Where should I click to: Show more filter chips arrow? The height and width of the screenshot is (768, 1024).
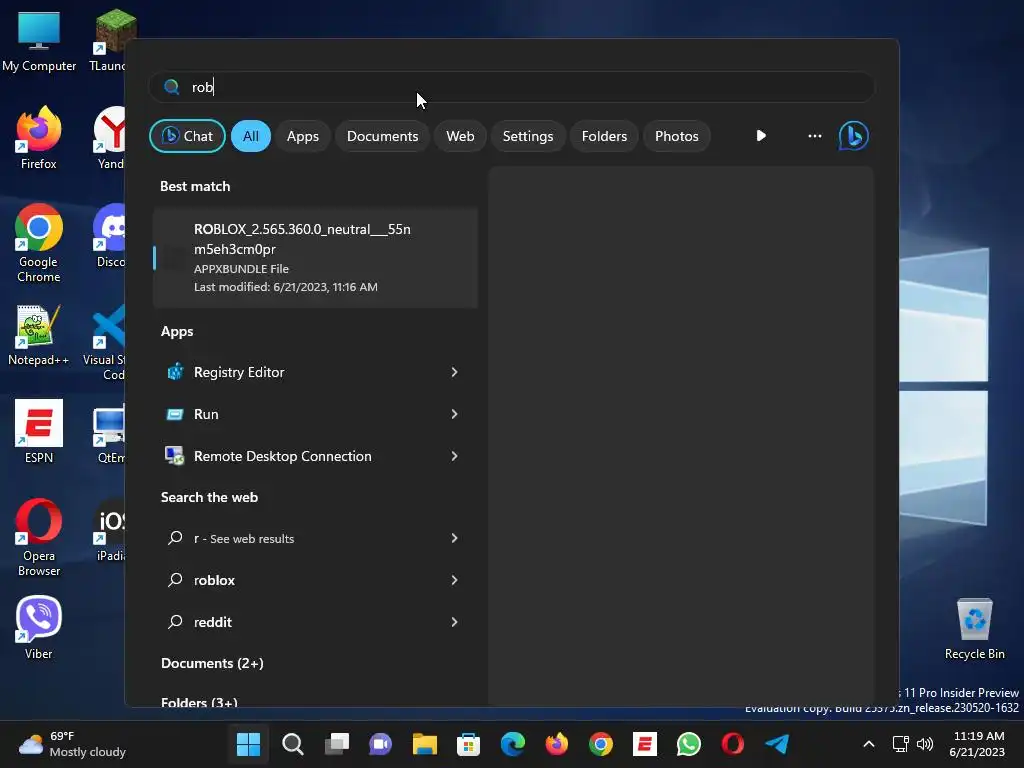[x=761, y=136]
